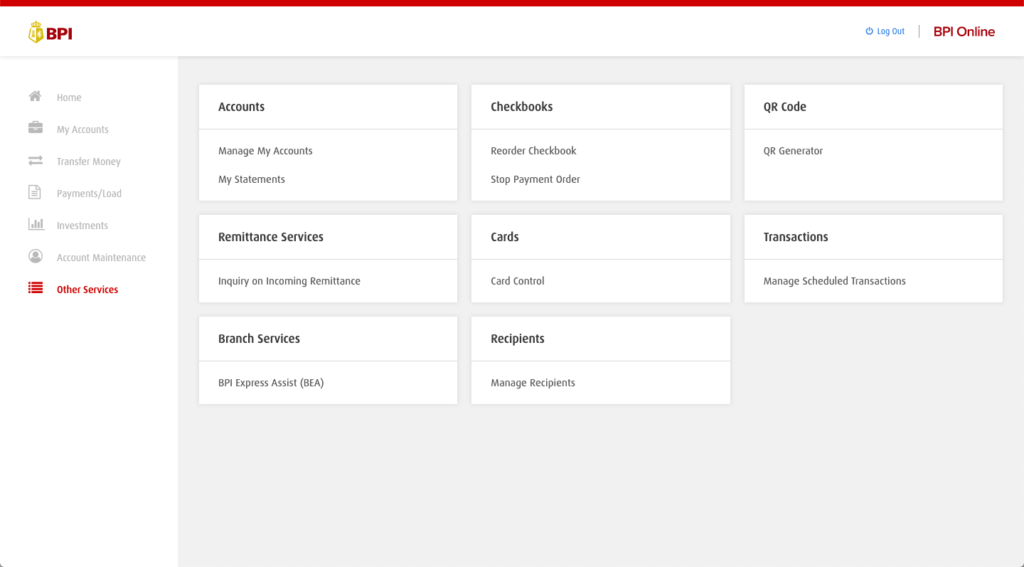1024x567 pixels.
Task: Click the BPI logo in the header
Action: click(x=50, y=33)
